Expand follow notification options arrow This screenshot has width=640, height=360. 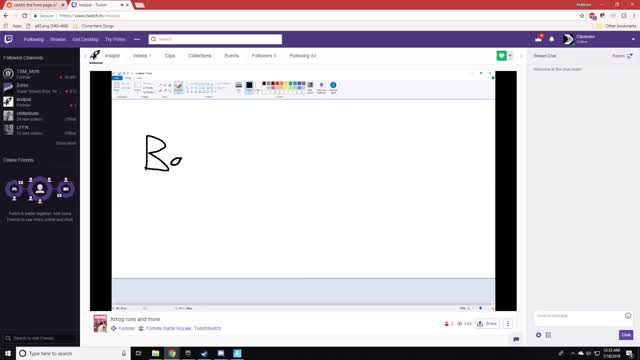pos(510,56)
